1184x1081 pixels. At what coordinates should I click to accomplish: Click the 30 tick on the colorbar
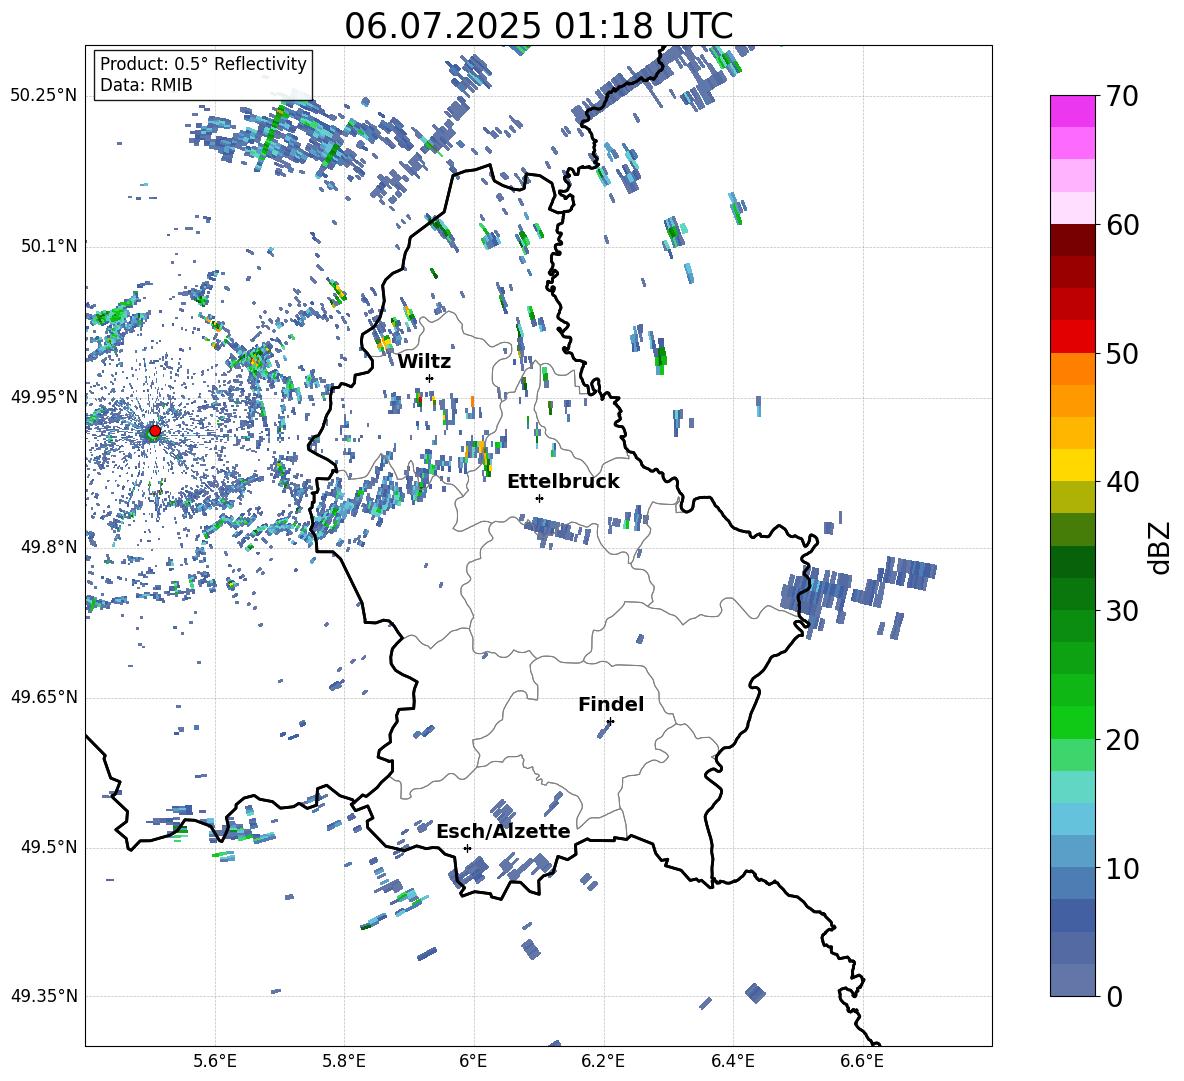click(x=1121, y=611)
